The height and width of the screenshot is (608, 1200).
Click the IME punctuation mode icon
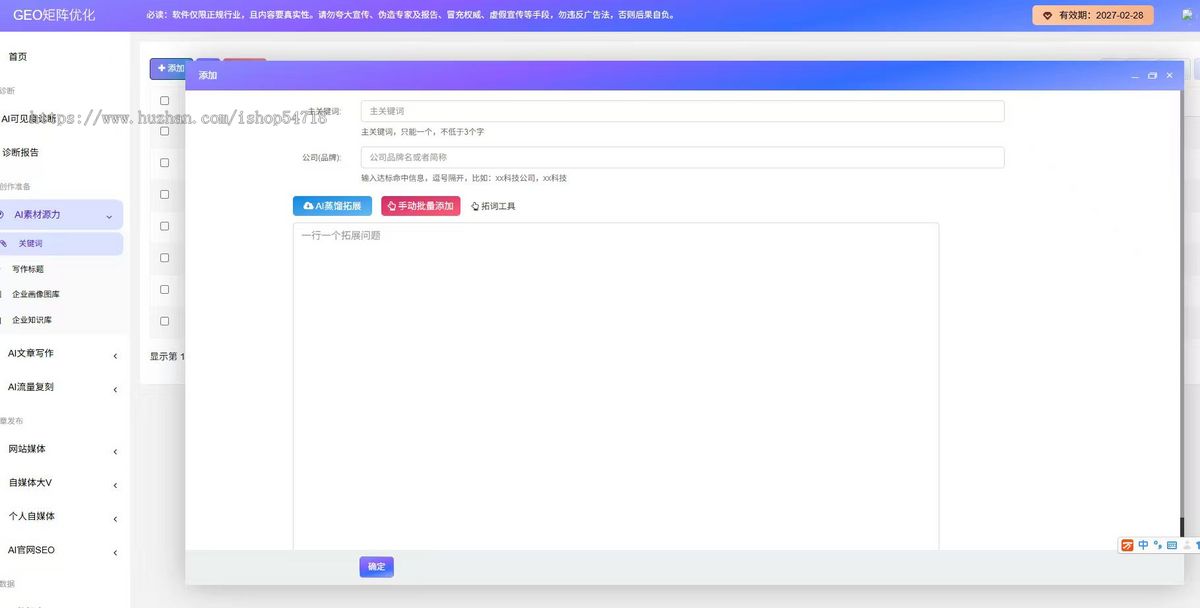1157,545
